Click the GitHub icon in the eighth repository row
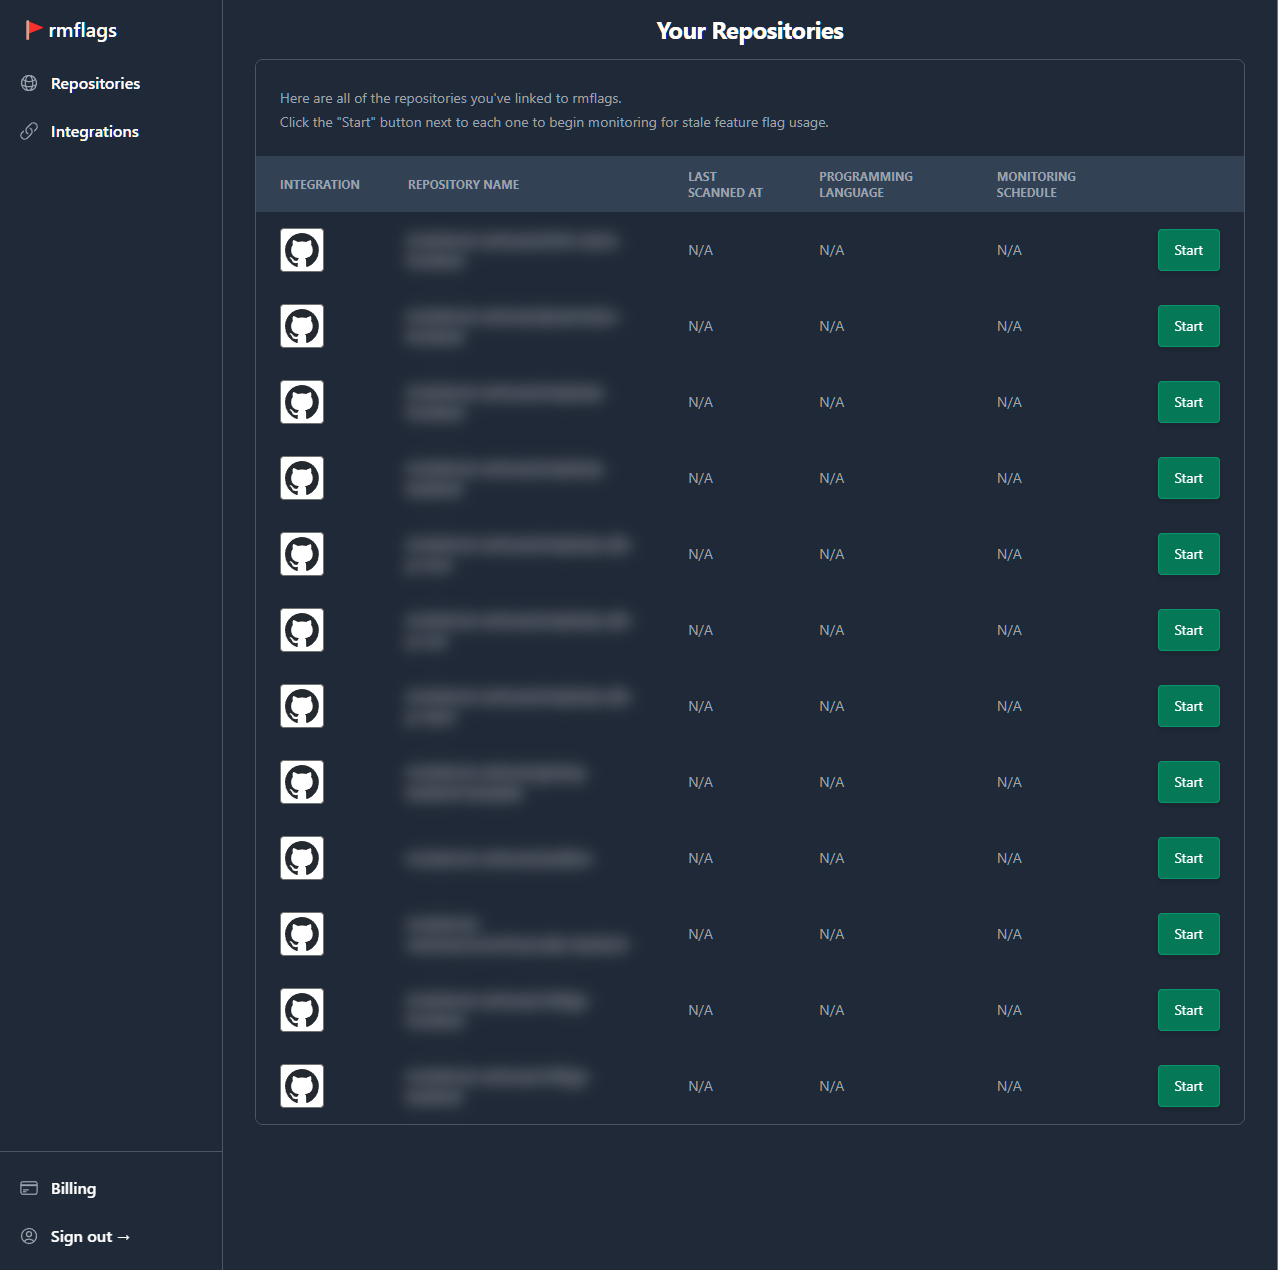 302,782
